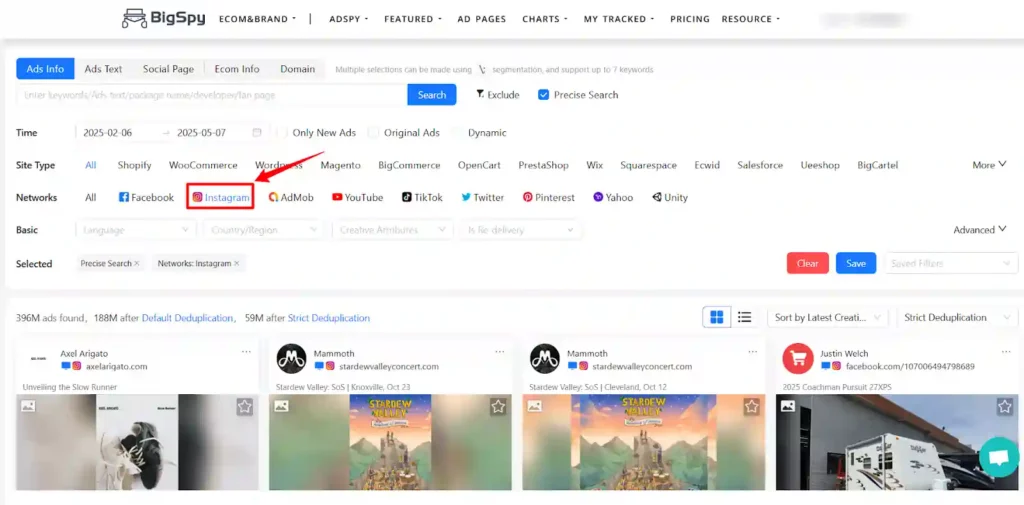1024x505 pixels.
Task: Switch to the Ecom Info tab
Action: click(x=237, y=69)
